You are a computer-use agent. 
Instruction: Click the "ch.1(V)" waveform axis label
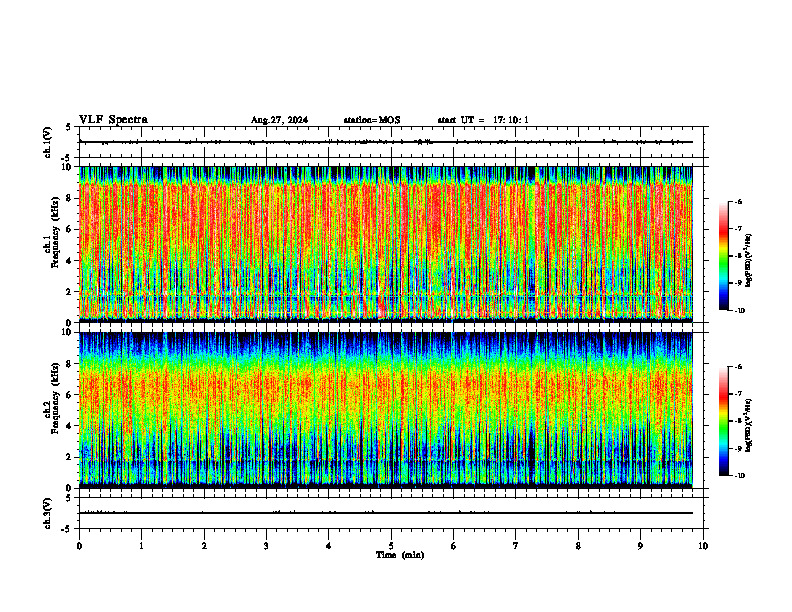48,142
